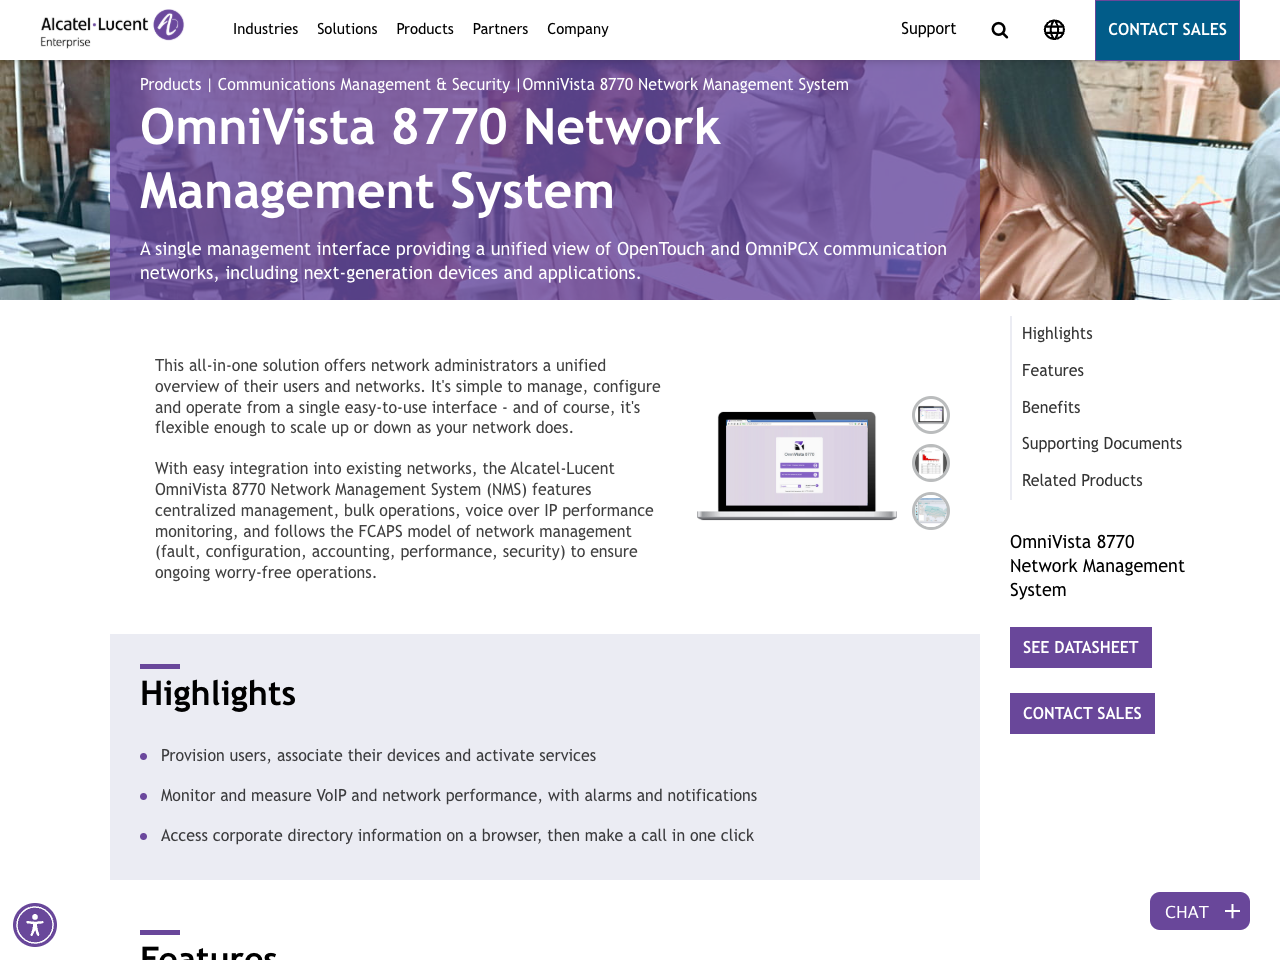Click the header CONTACT SALES button

tap(1167, 30)
